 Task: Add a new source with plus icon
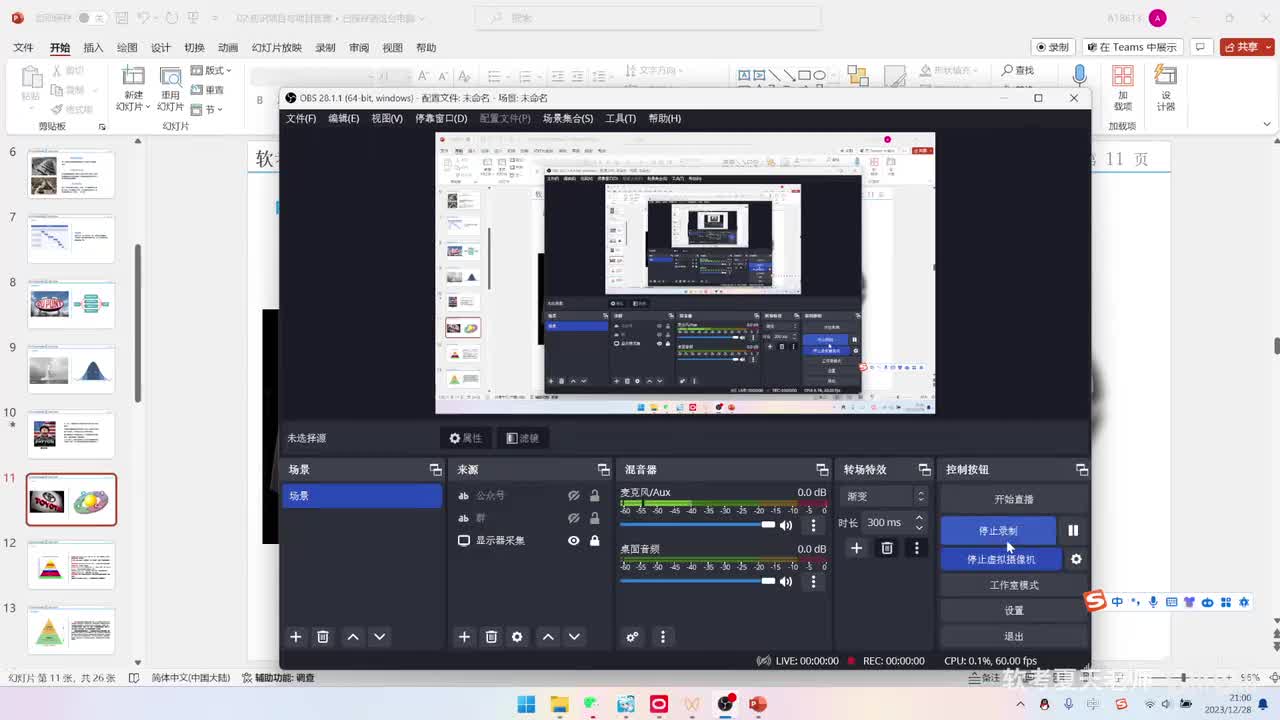click(464, 637)
